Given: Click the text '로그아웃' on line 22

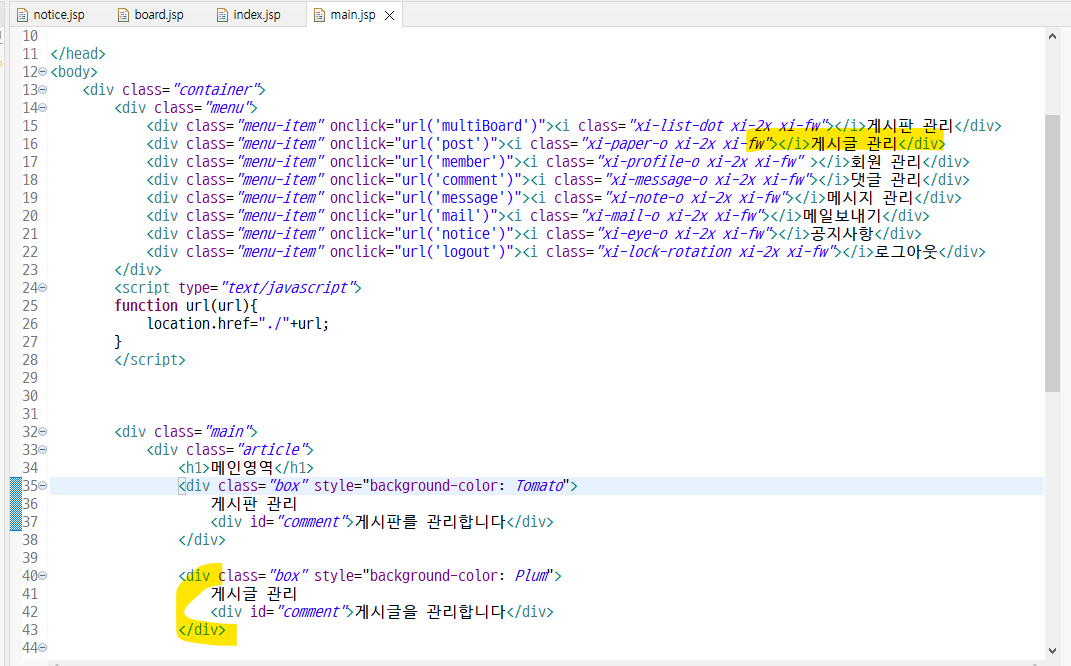Looking at the screenshot, I should (906, 251).
